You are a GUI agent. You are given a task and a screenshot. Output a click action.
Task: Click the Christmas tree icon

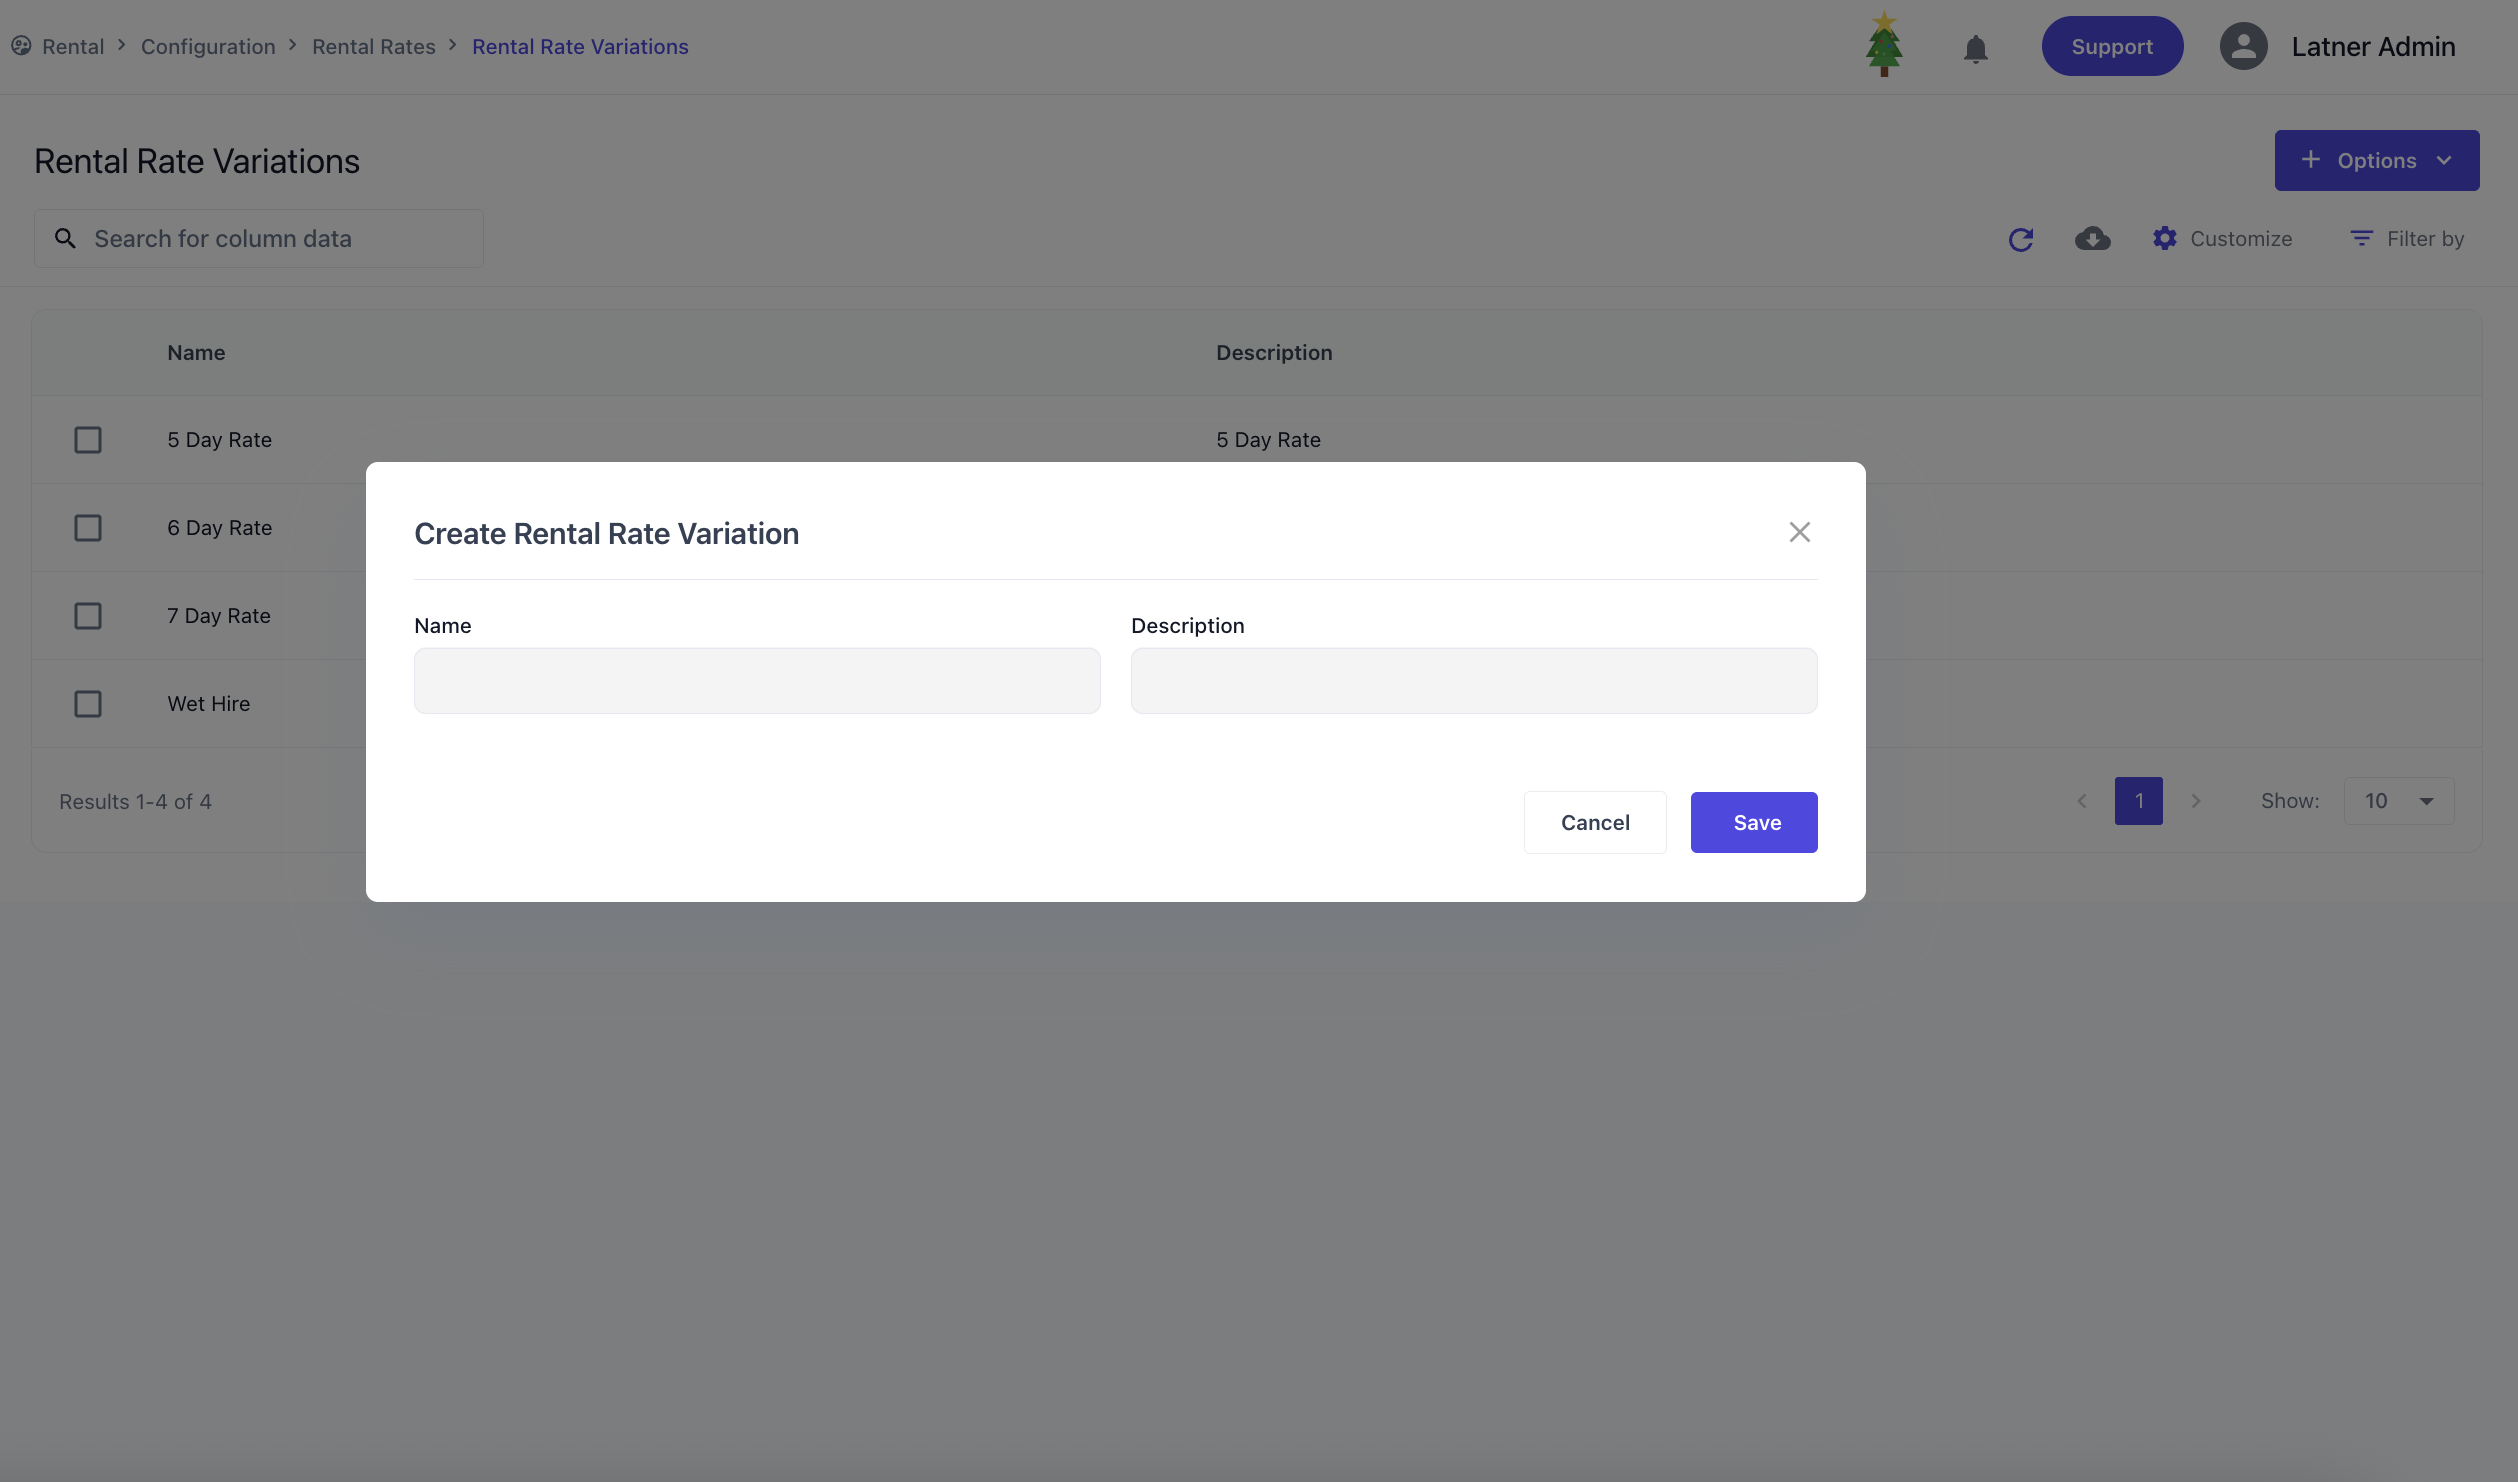(x=1884, y=45)
